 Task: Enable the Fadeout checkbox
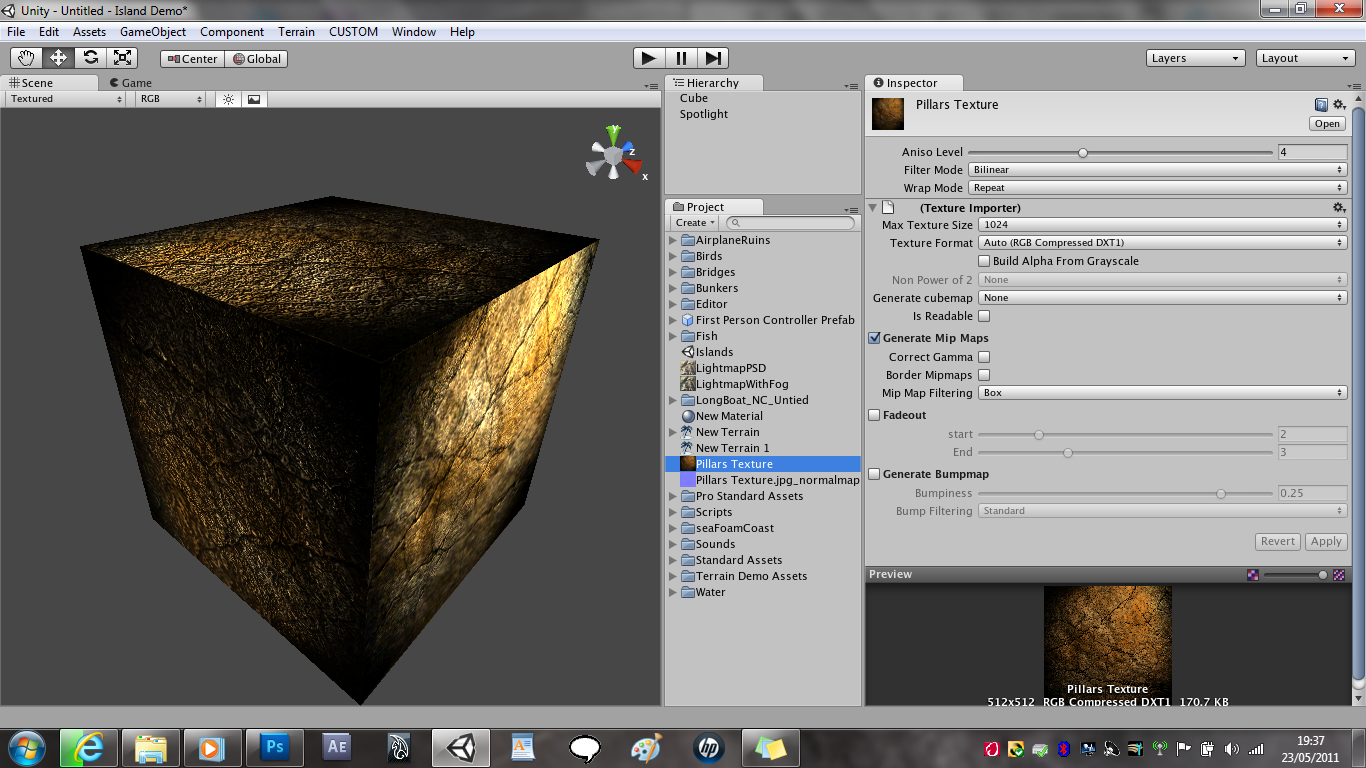[875, 415]
